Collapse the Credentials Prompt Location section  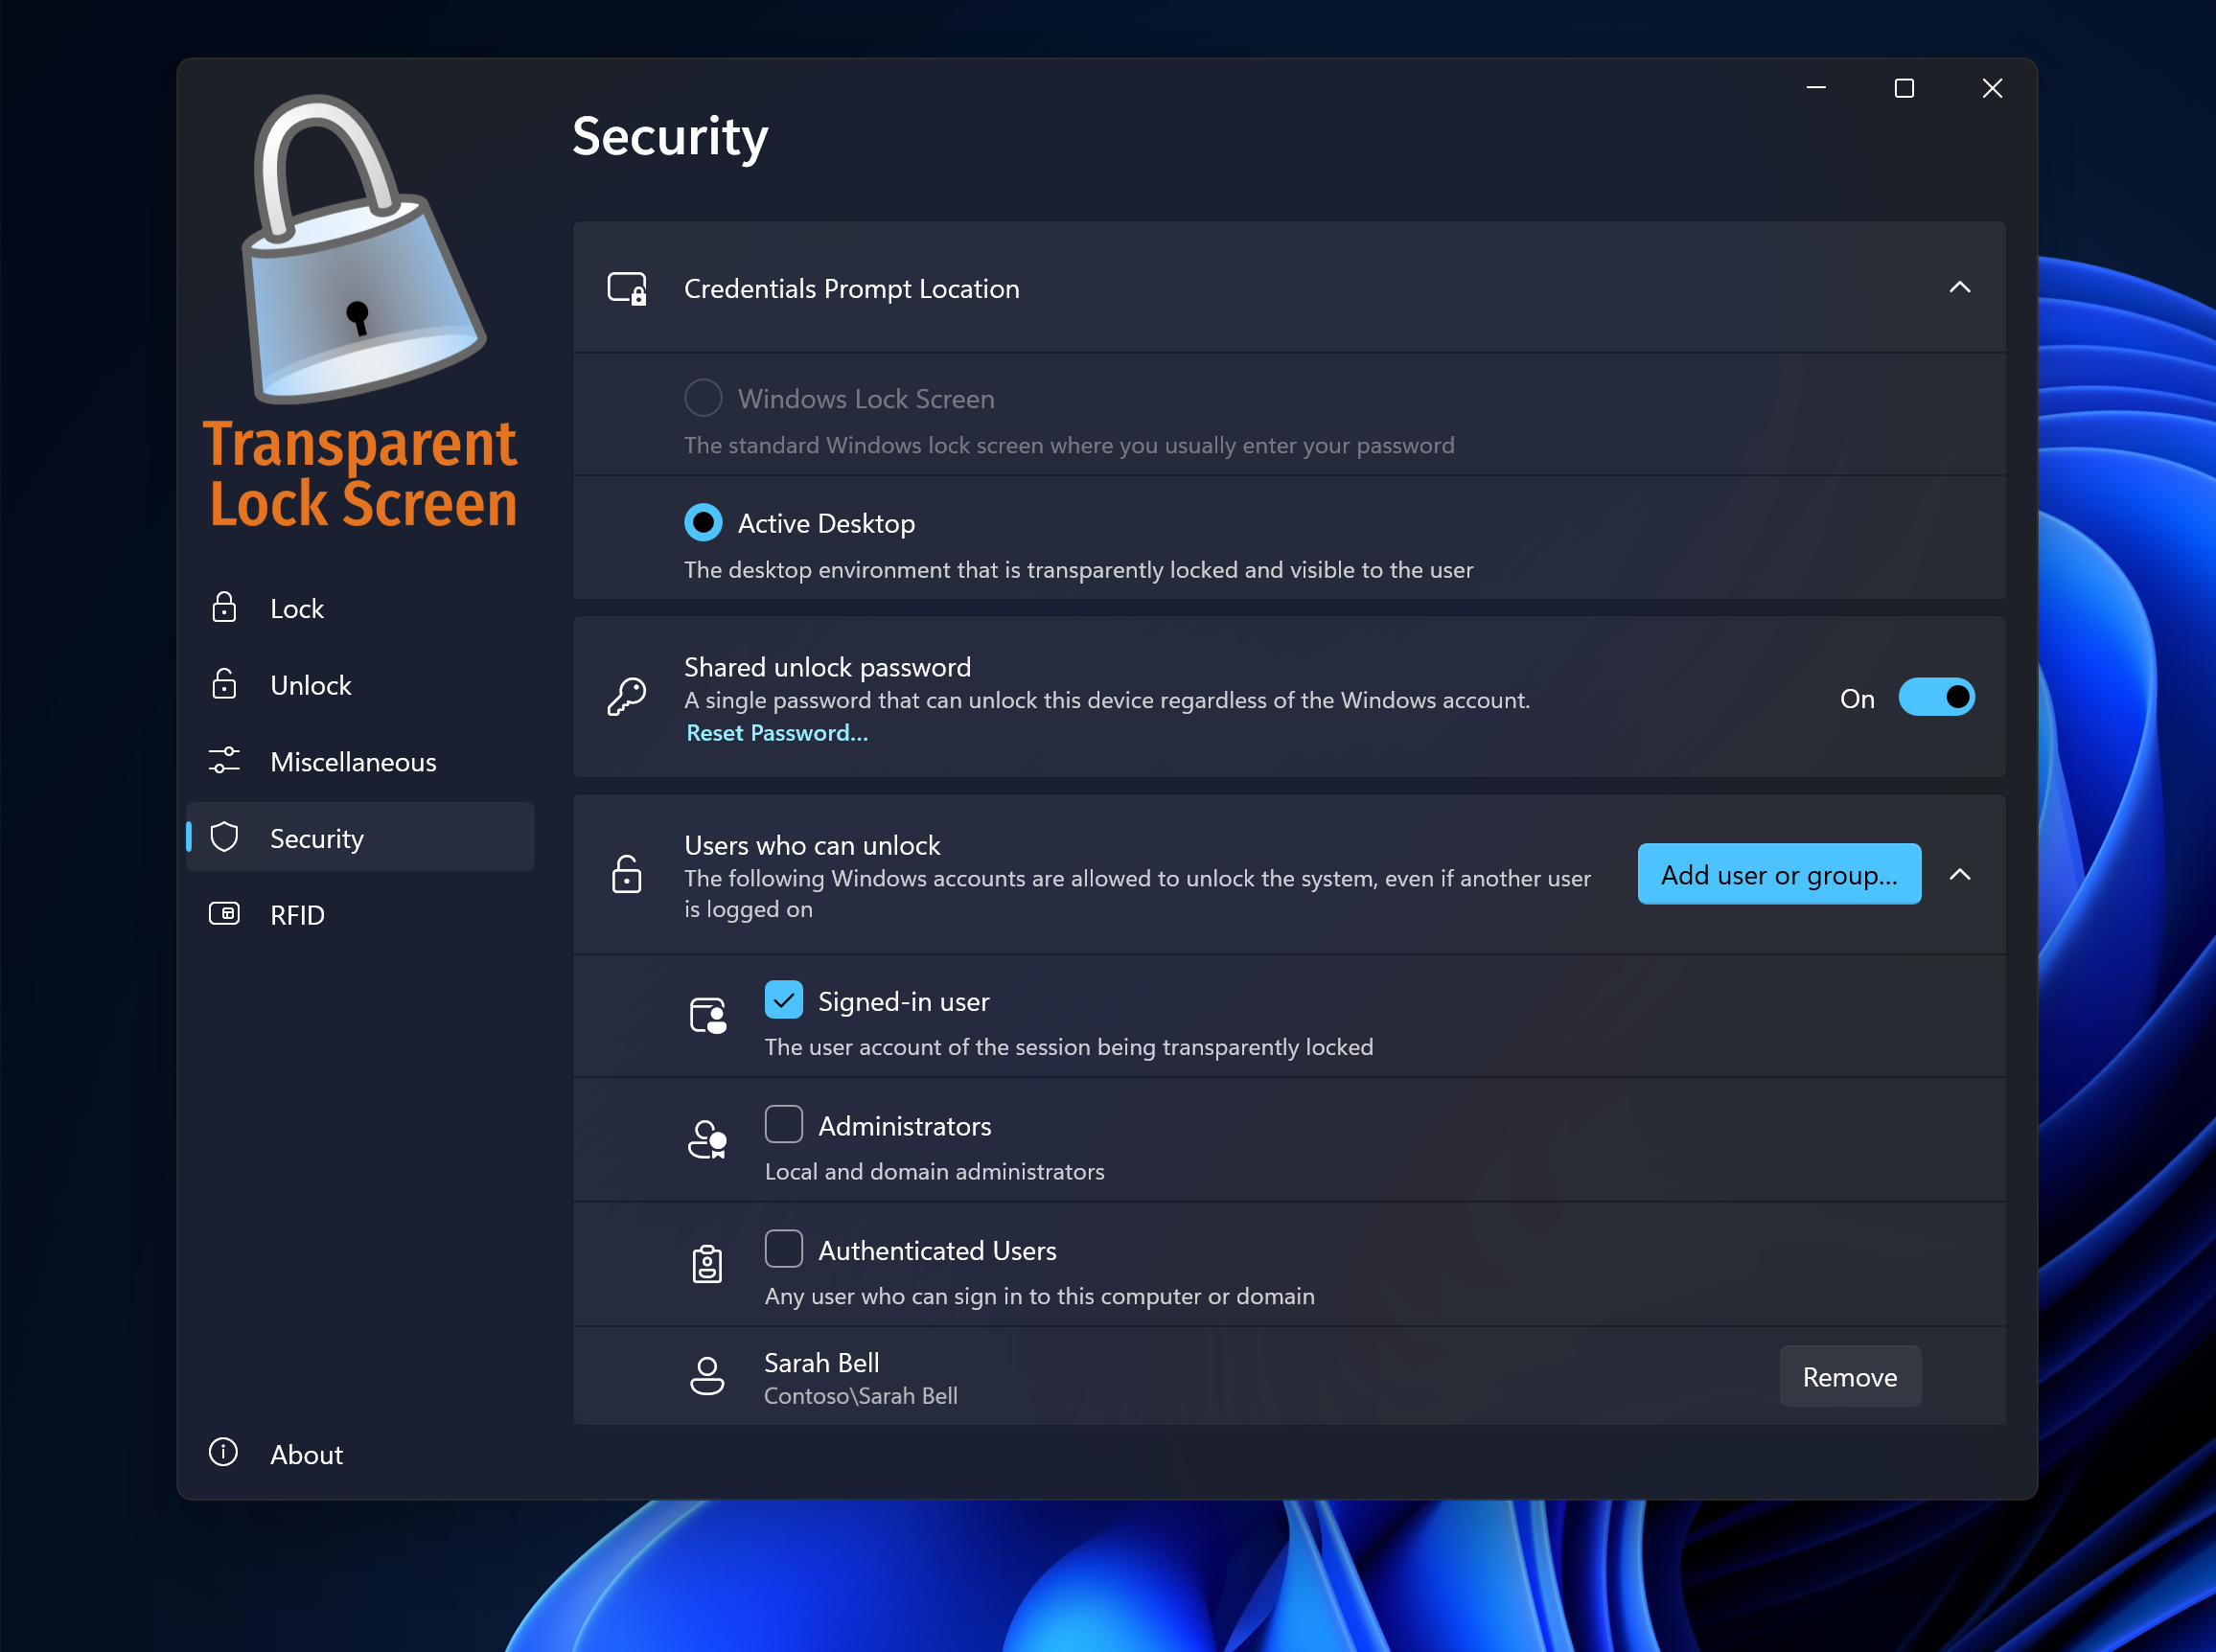click(x=1959, y=288)
